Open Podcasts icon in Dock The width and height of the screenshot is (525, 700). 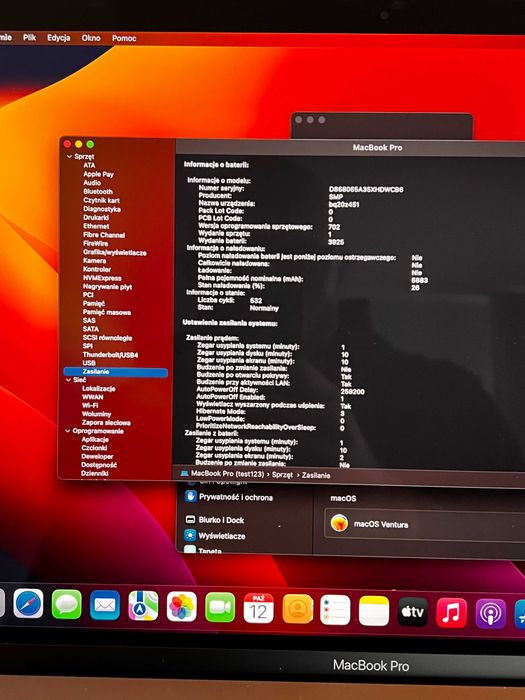[490, 614]
